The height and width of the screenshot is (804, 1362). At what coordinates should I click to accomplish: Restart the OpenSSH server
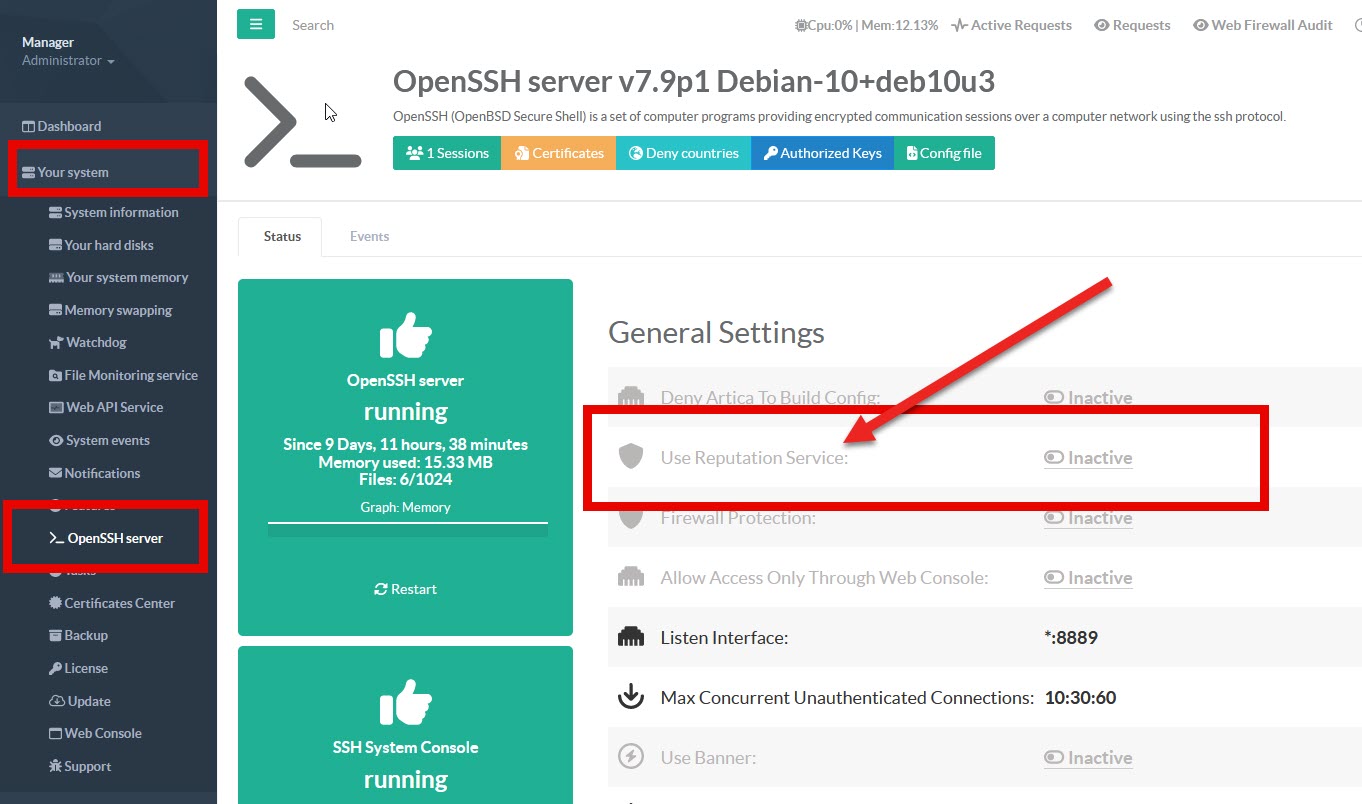pos(405,589)
